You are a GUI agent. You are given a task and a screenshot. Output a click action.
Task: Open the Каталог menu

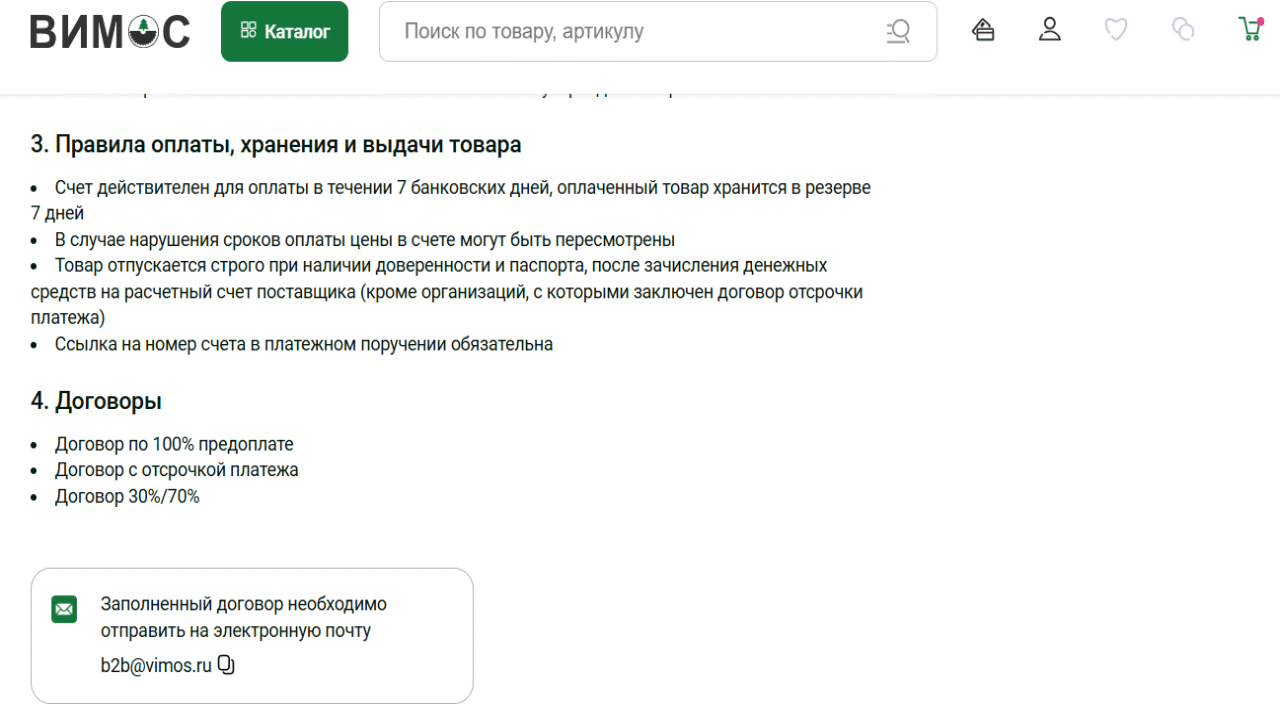tap(284, 32)
